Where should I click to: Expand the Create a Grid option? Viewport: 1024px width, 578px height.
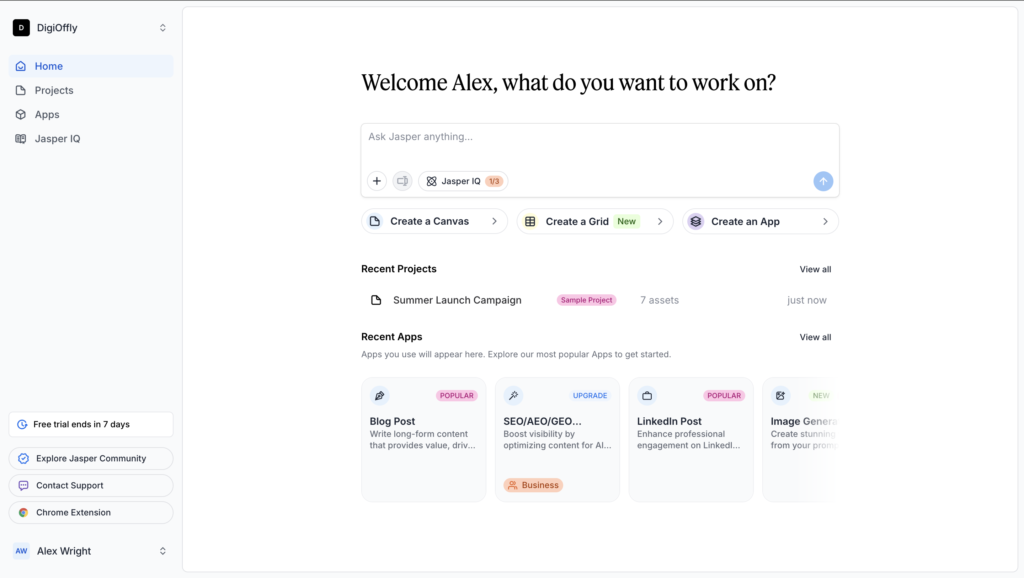pyautogui.click(x=659, y=221)
